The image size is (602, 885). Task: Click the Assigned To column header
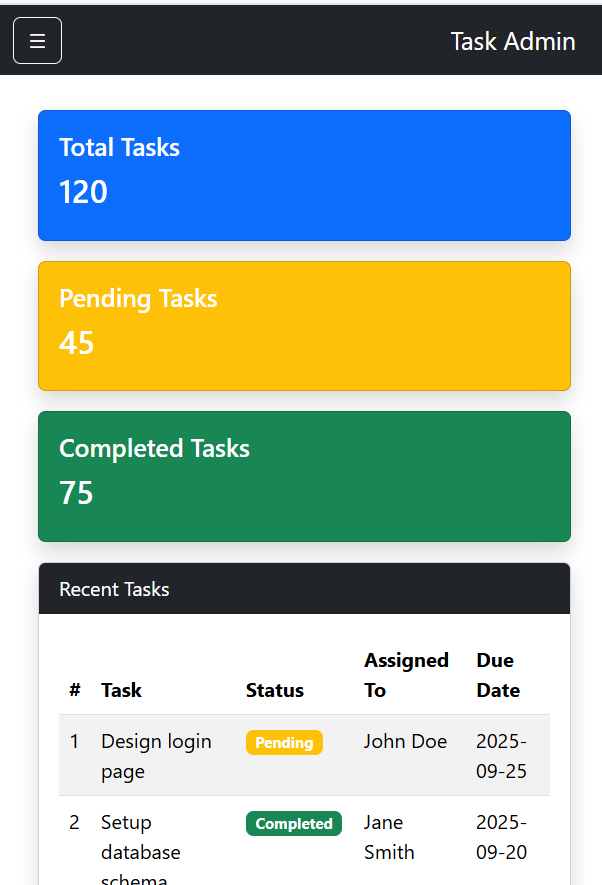click(406, 675)
